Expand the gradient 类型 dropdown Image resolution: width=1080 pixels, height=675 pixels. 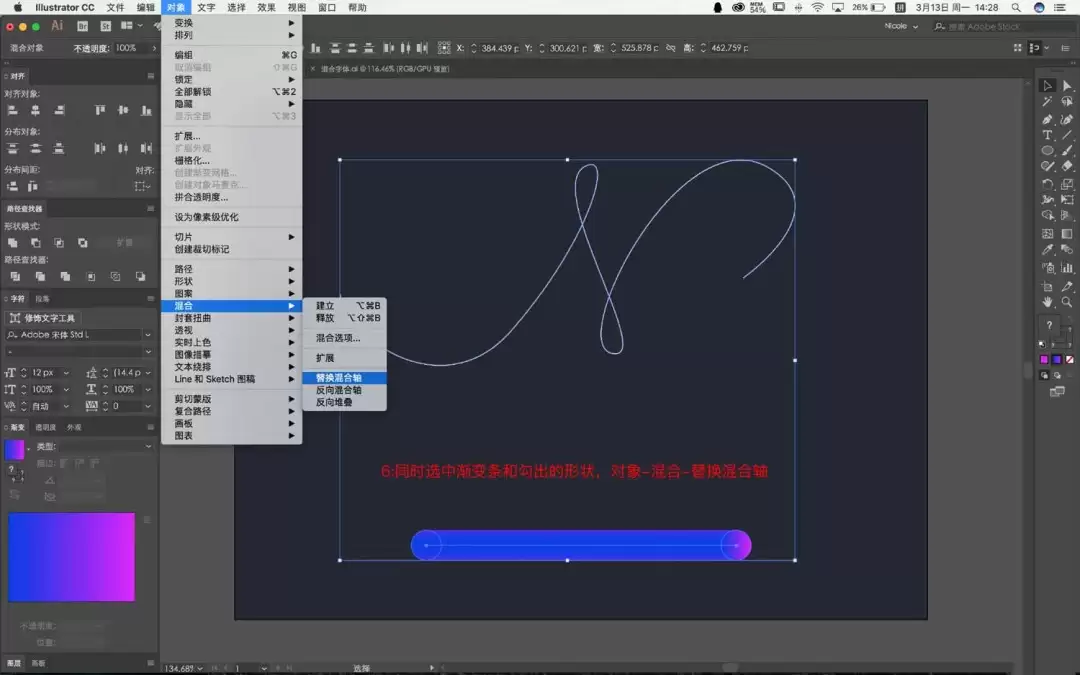pyautogui.click(x=94, y=446)
